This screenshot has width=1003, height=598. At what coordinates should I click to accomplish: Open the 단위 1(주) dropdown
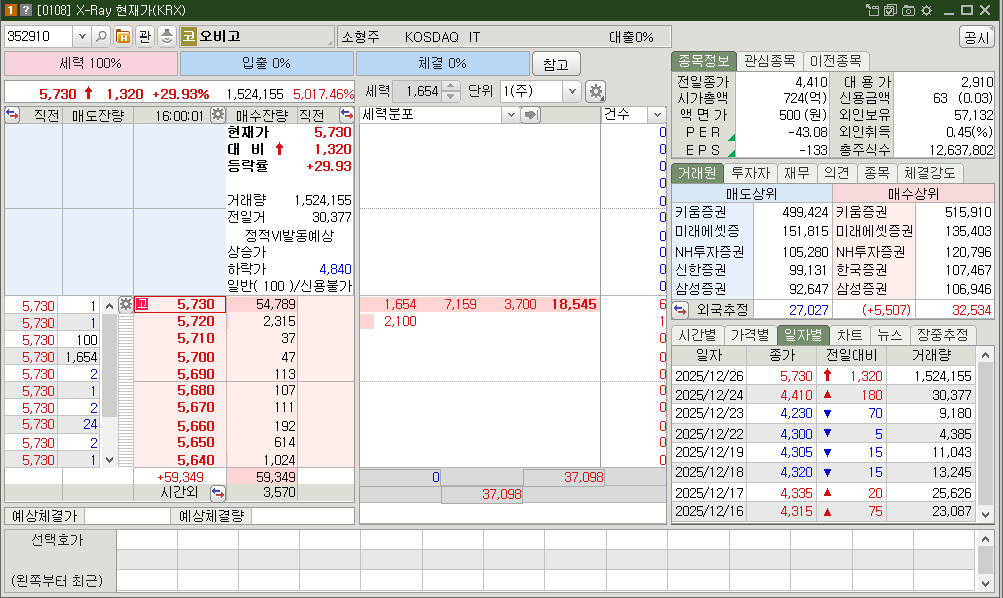(x=571, y=91)
